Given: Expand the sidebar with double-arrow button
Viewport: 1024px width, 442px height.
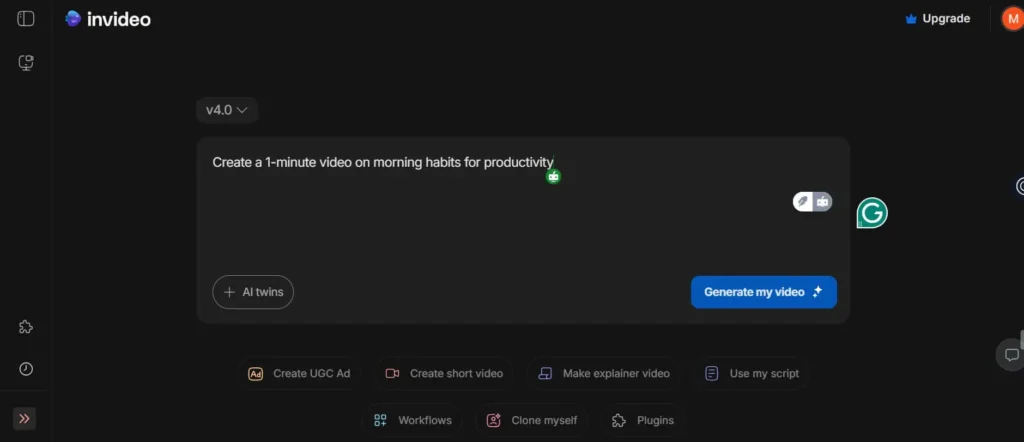Looking at the screenshot, I should (x=24, y=418).
